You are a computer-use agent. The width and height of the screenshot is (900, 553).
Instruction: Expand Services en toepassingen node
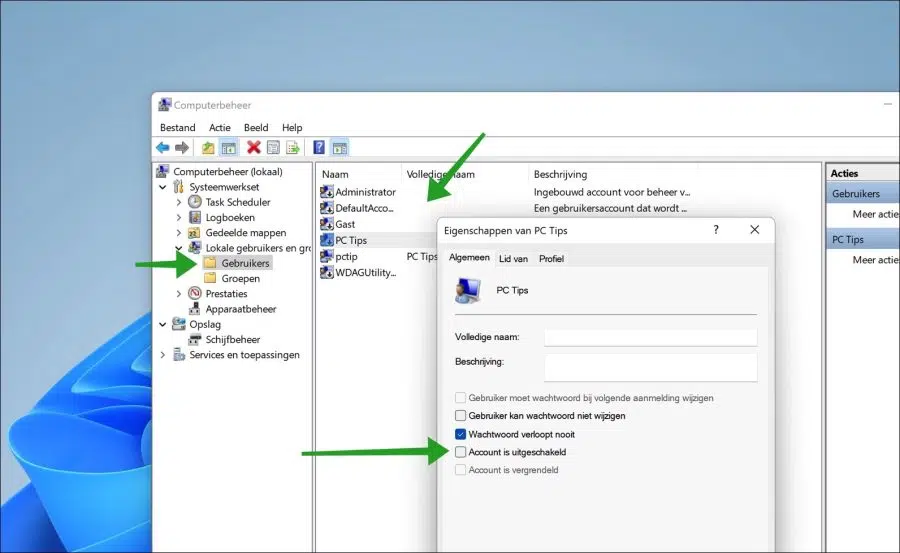click(x=162, y=355)
